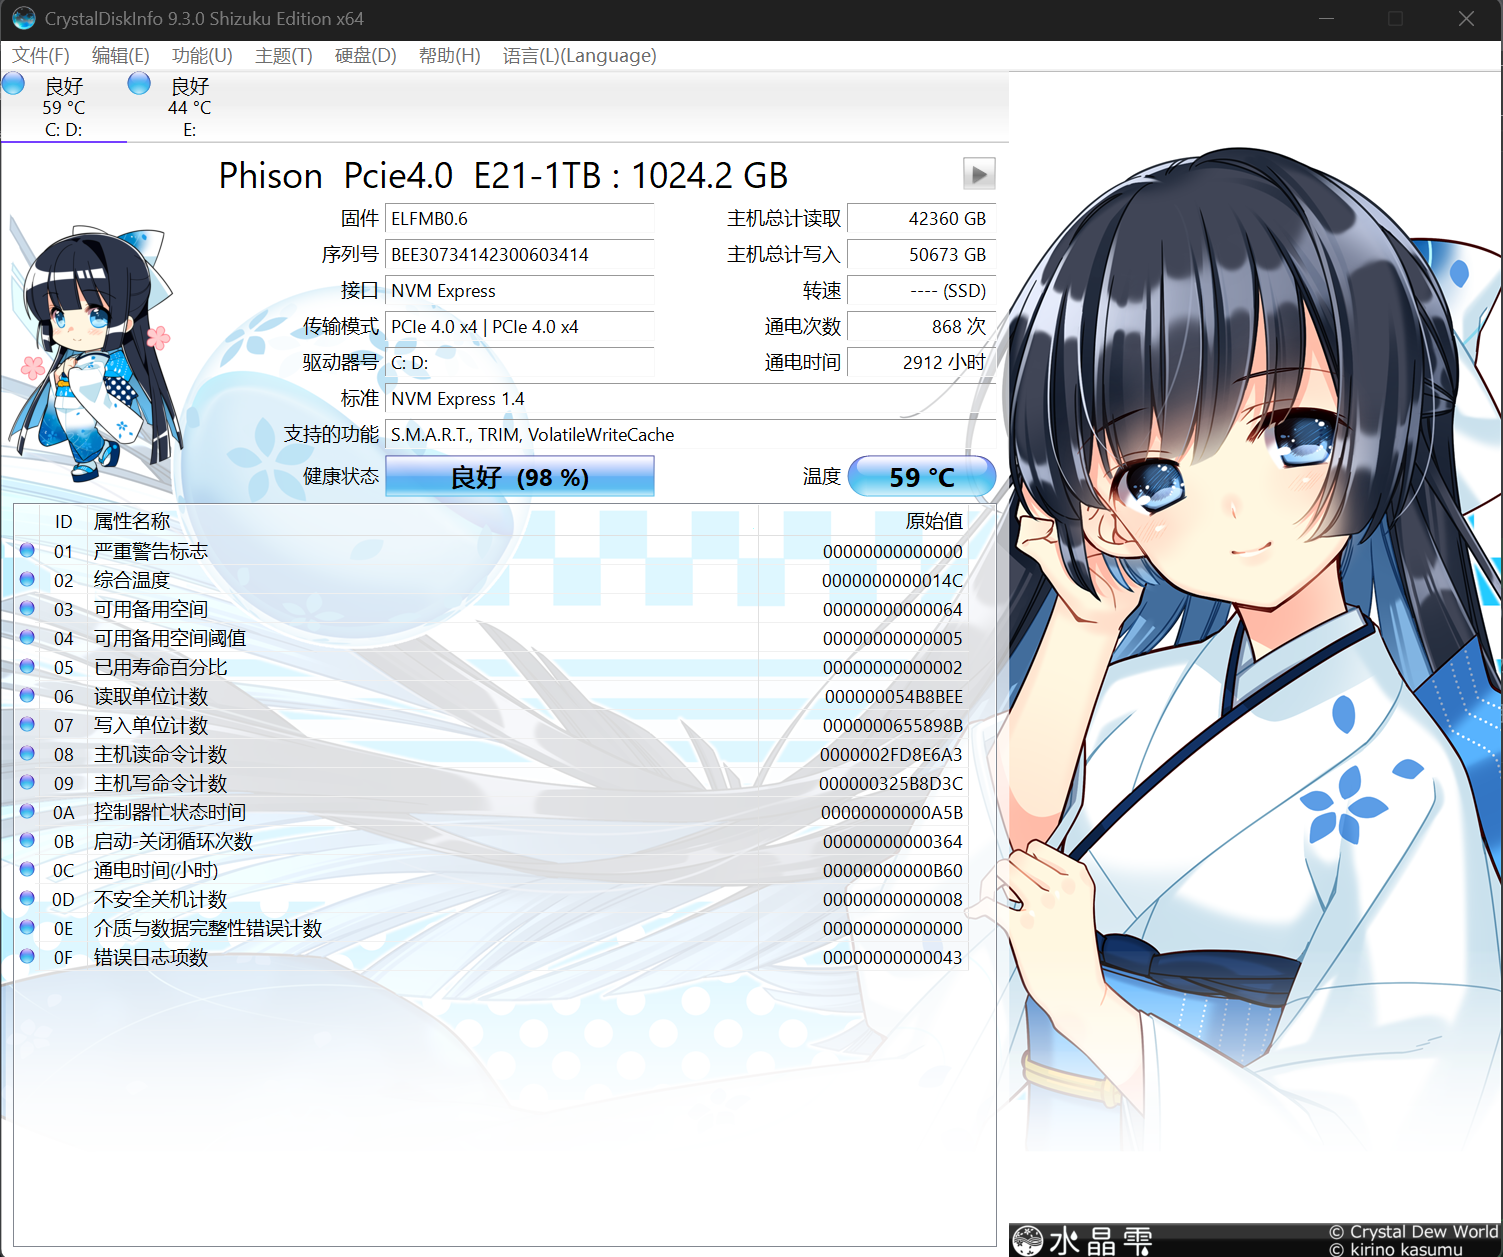The image size is (1503, 1257).
Task: Click status orb for attribute 05 已用寿命百分比
Action: coord(27,667)
